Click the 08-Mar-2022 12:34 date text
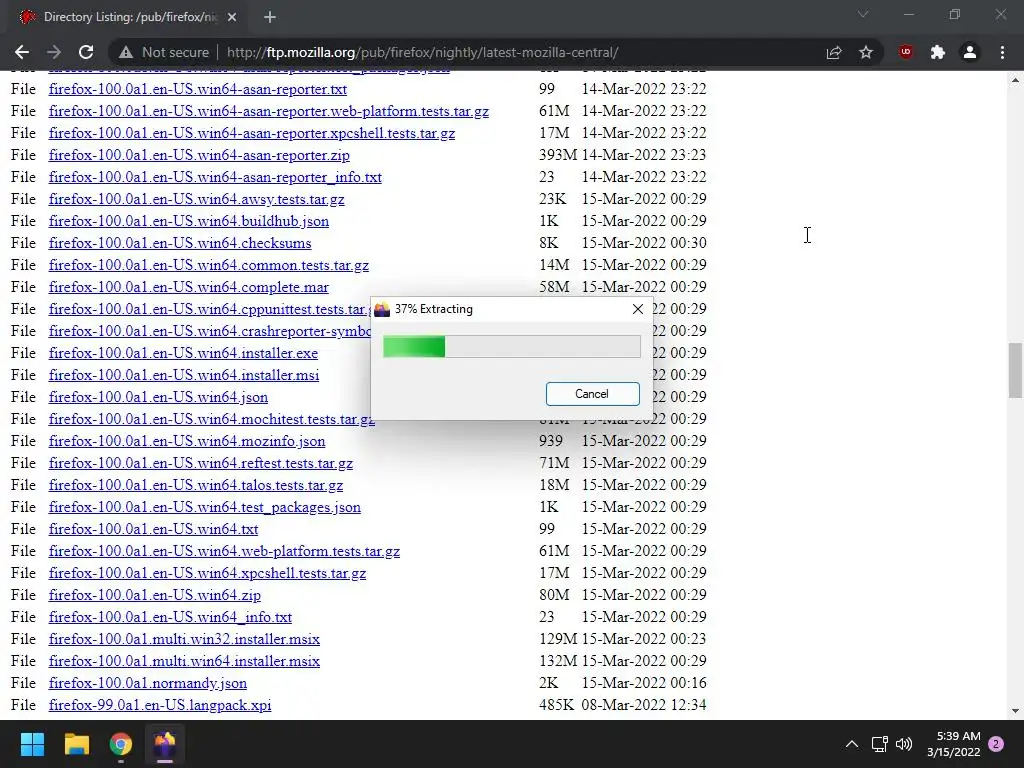The height and width of the screenshot is (768, 1024). coord(644,705)
